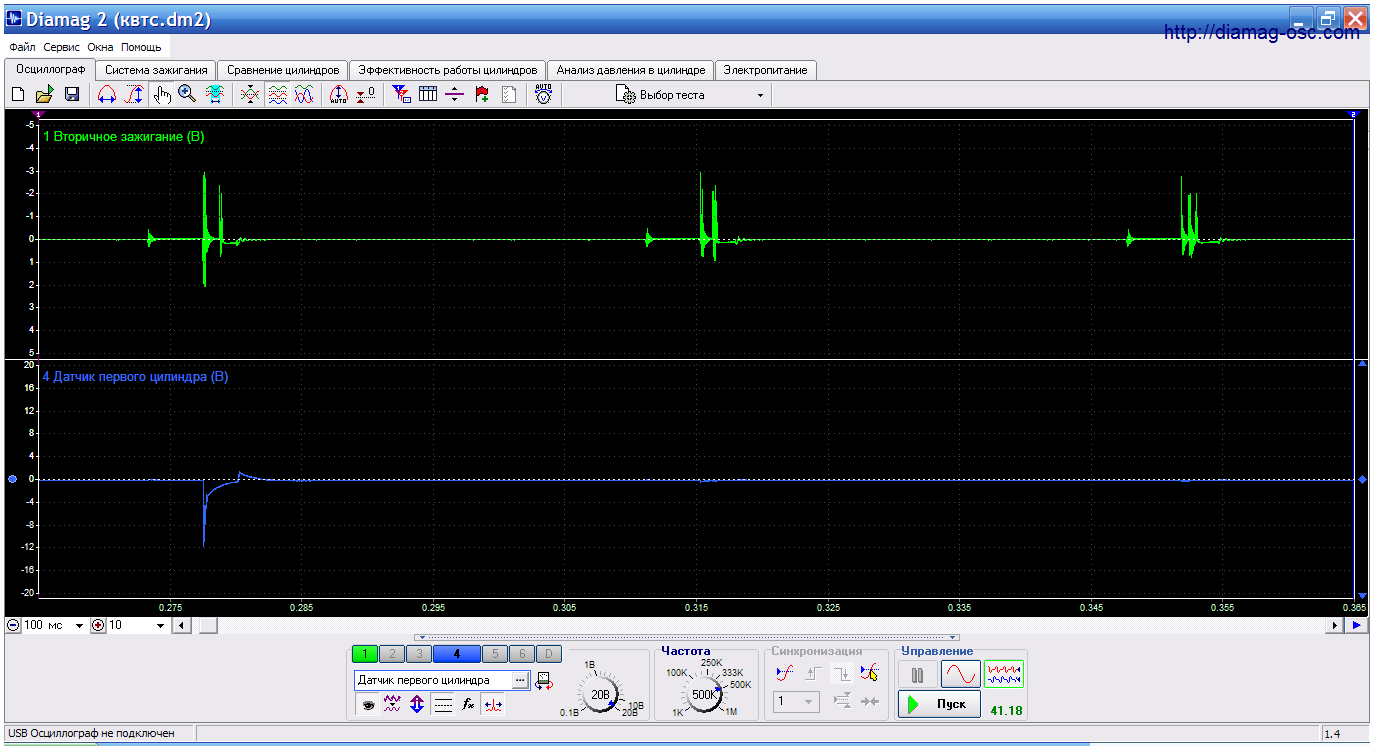Viewport: 1374px width, 746px height.
Task: Select the Осциллограф tab
Action: click(x=51, y=69)
